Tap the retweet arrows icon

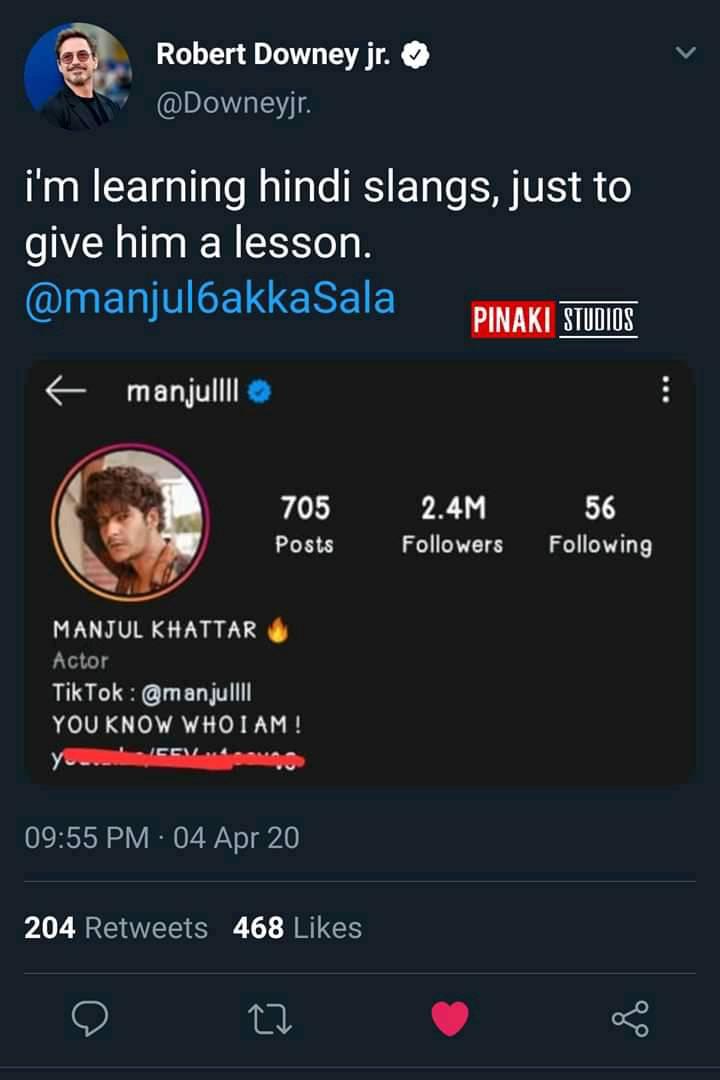(x=269, y=1019)
